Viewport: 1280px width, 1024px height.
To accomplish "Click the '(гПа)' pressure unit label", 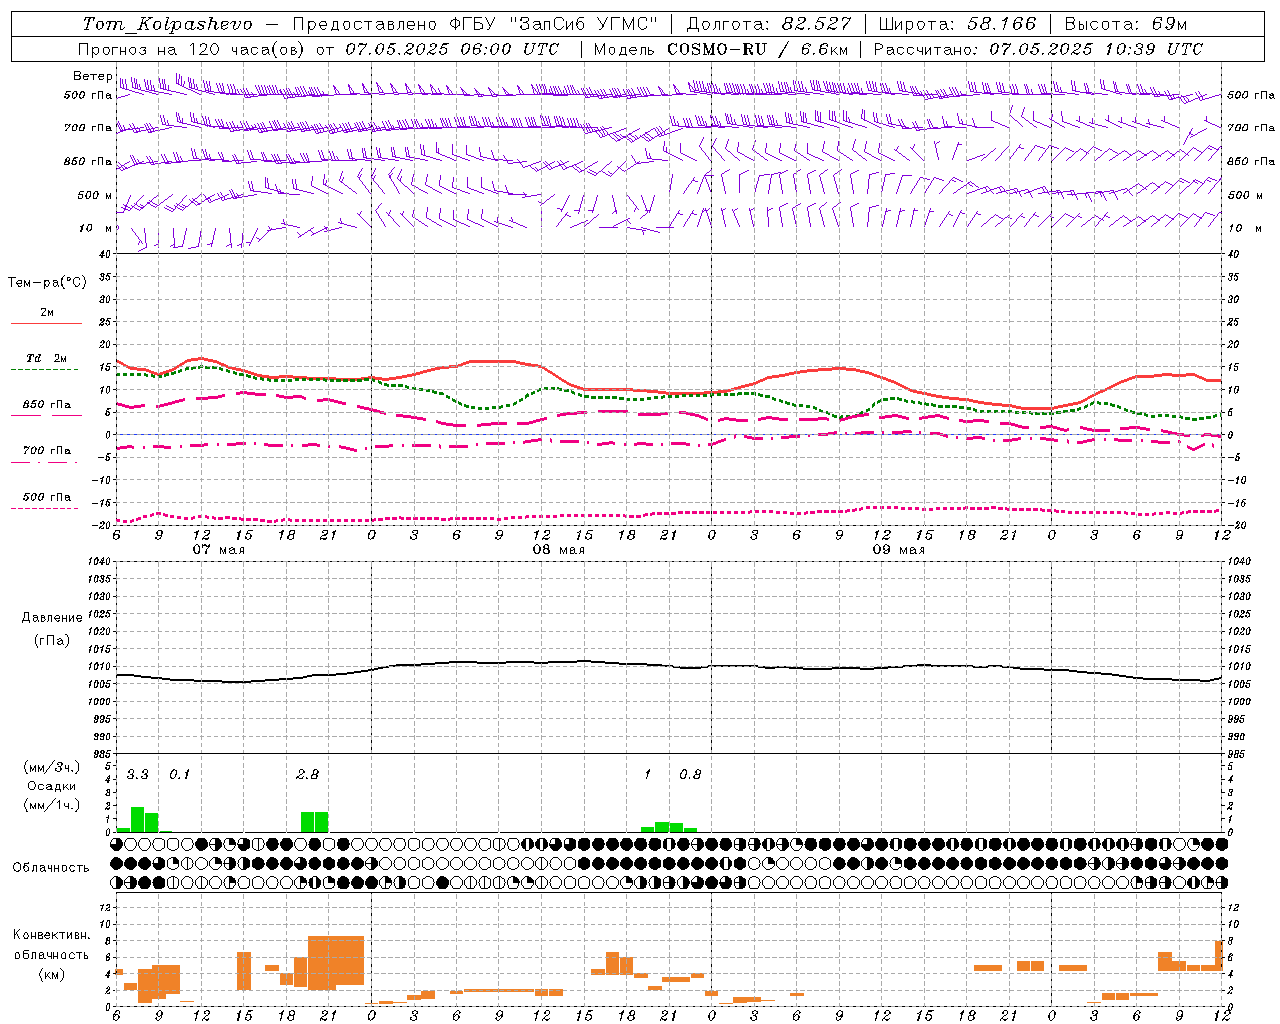I will [x=52, y=641].
